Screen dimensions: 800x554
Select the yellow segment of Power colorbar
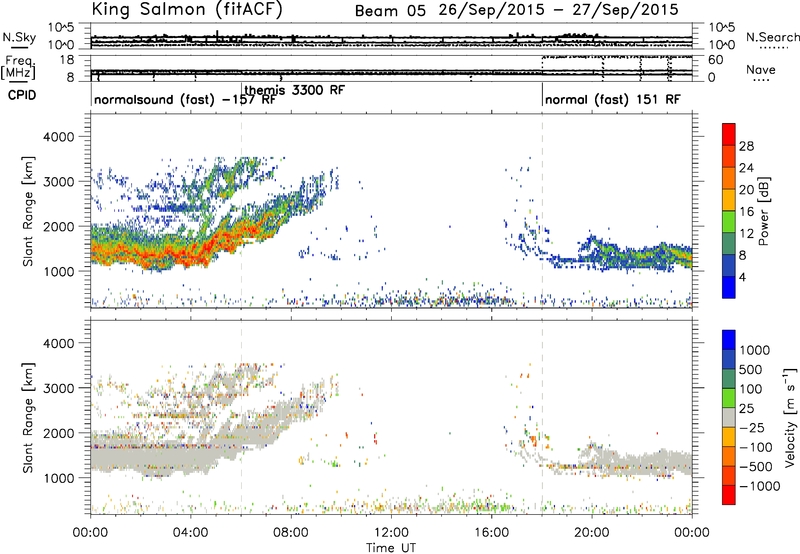pyautogui.click(x=729, y=200)
